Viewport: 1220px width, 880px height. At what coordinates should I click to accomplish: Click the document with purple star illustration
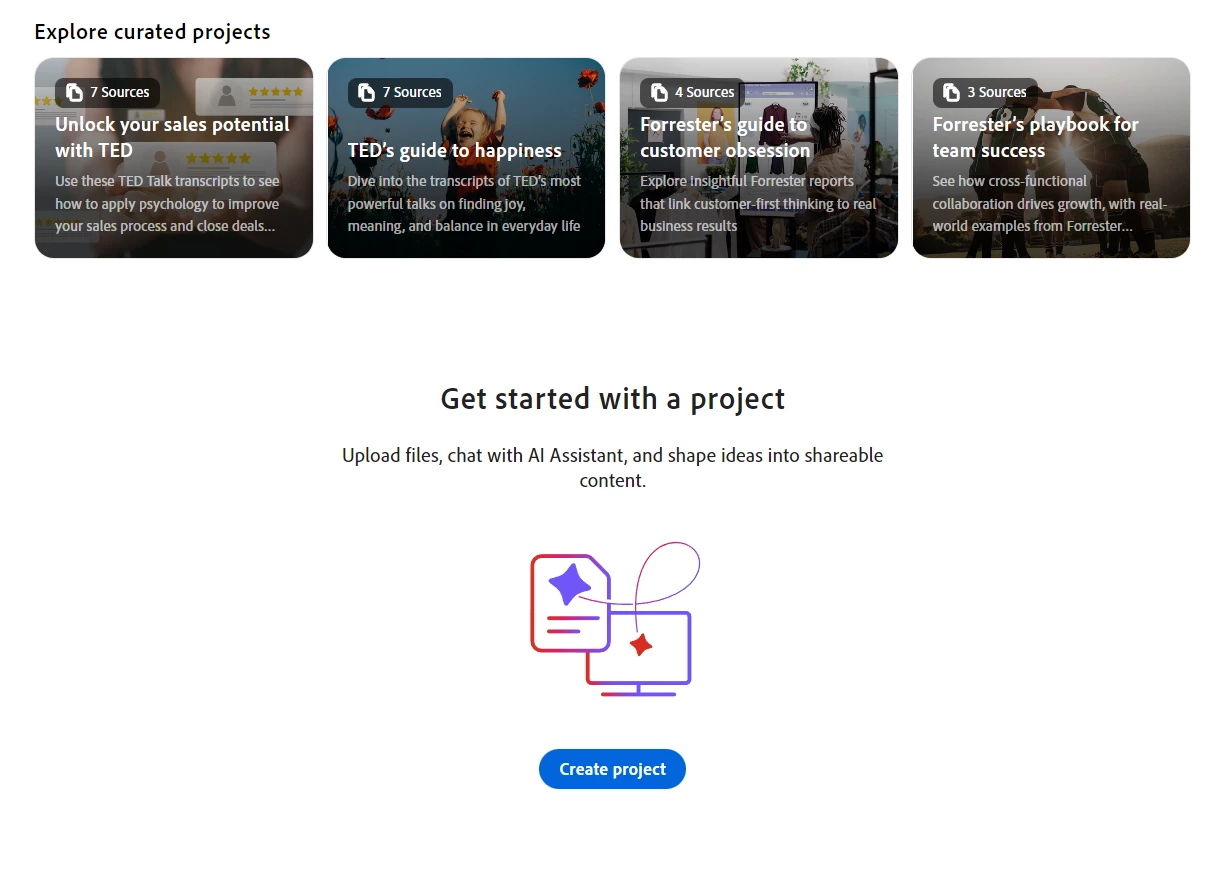571,603
